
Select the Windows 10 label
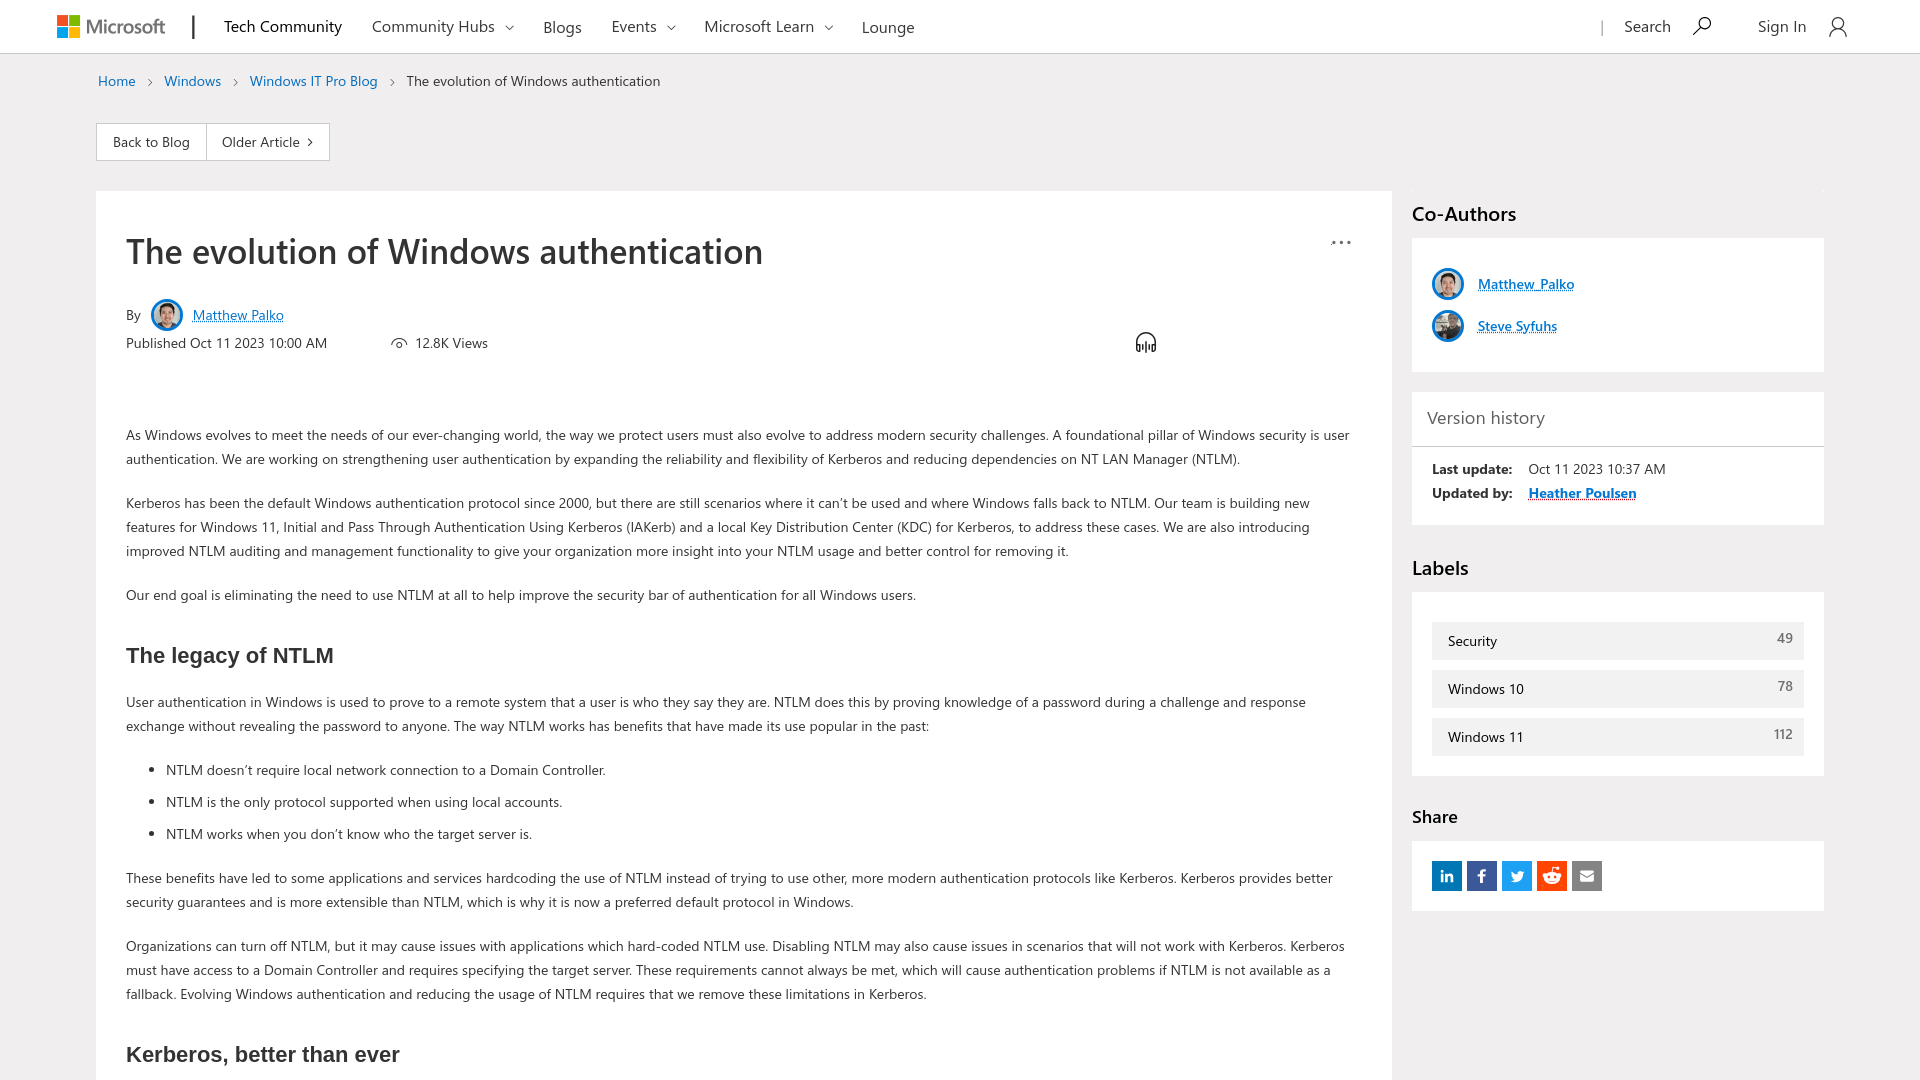pos(1618,689)
